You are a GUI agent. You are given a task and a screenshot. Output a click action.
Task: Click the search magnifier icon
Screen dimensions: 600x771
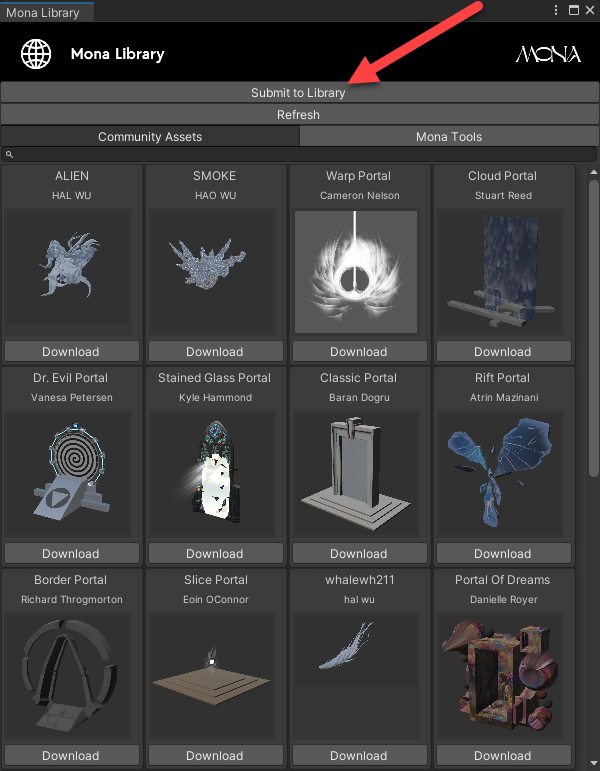point(9,154)
